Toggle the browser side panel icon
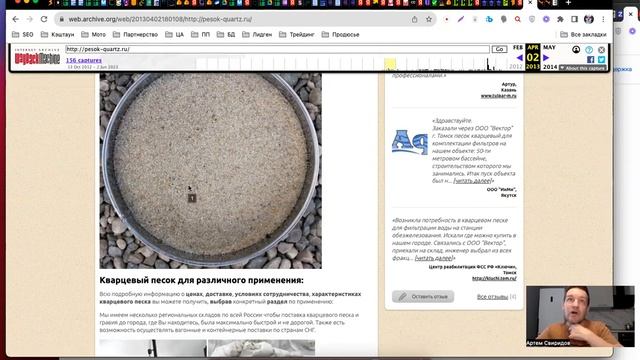 coord(574,19)
